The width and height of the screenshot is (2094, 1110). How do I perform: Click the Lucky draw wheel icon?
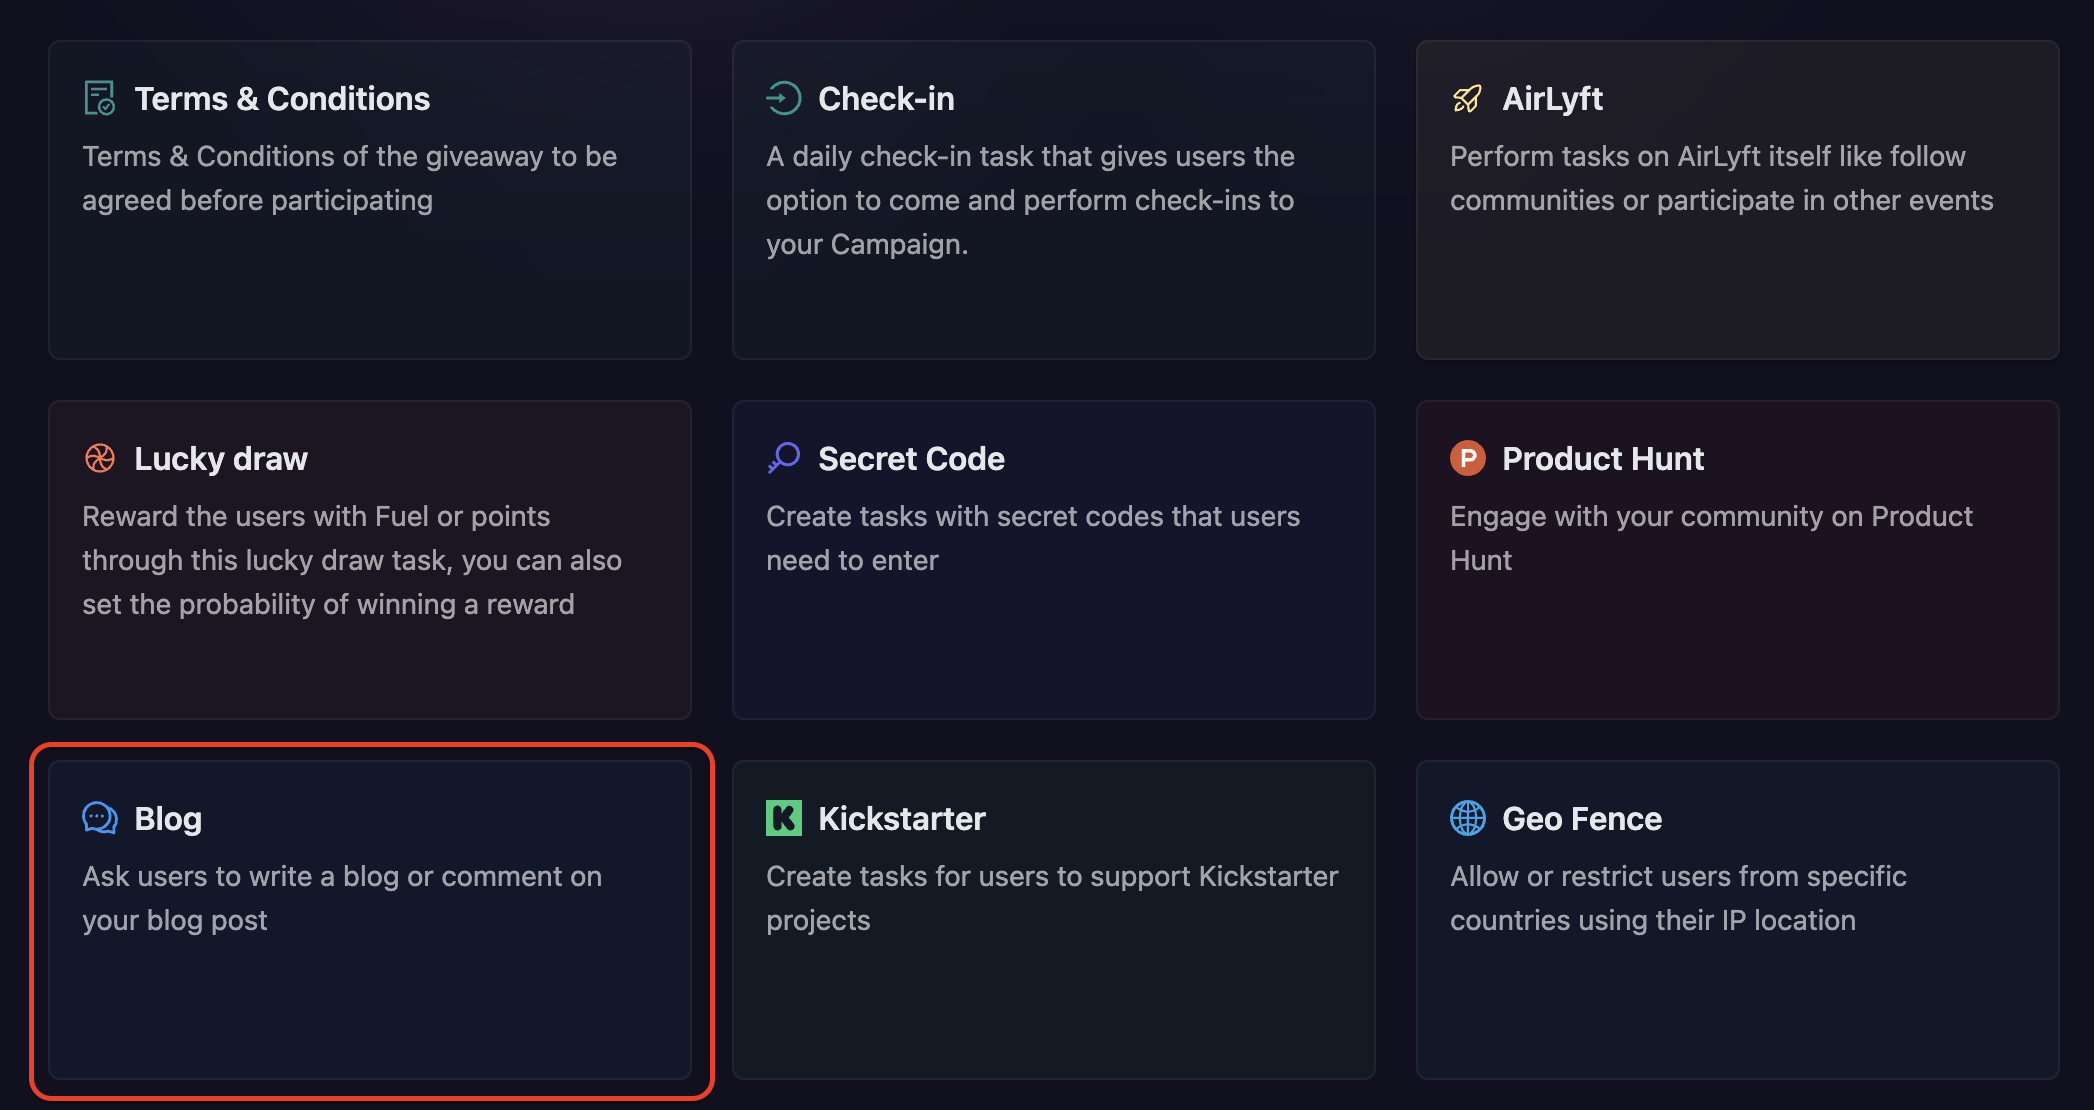click(x=99, y=458)
